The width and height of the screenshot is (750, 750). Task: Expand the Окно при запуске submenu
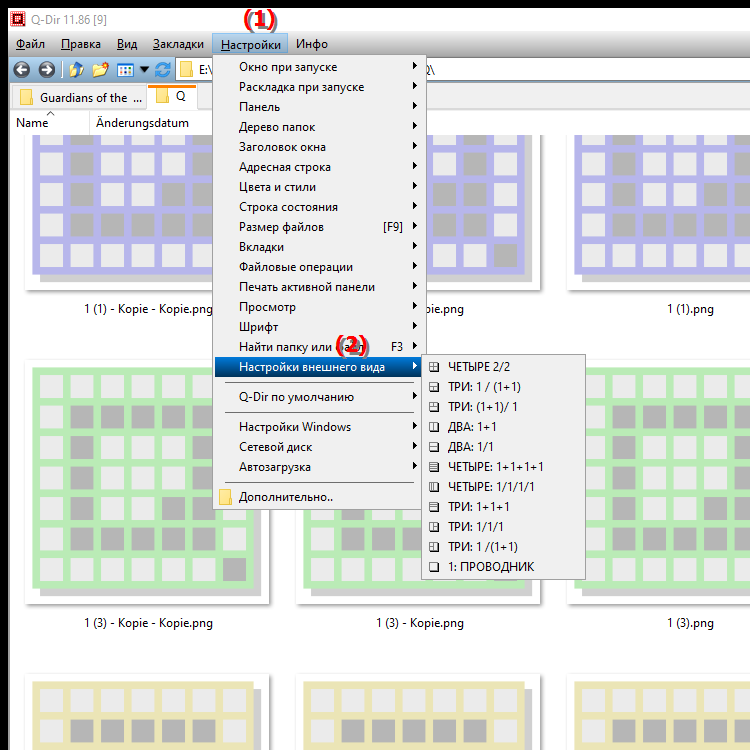(318, 67)
